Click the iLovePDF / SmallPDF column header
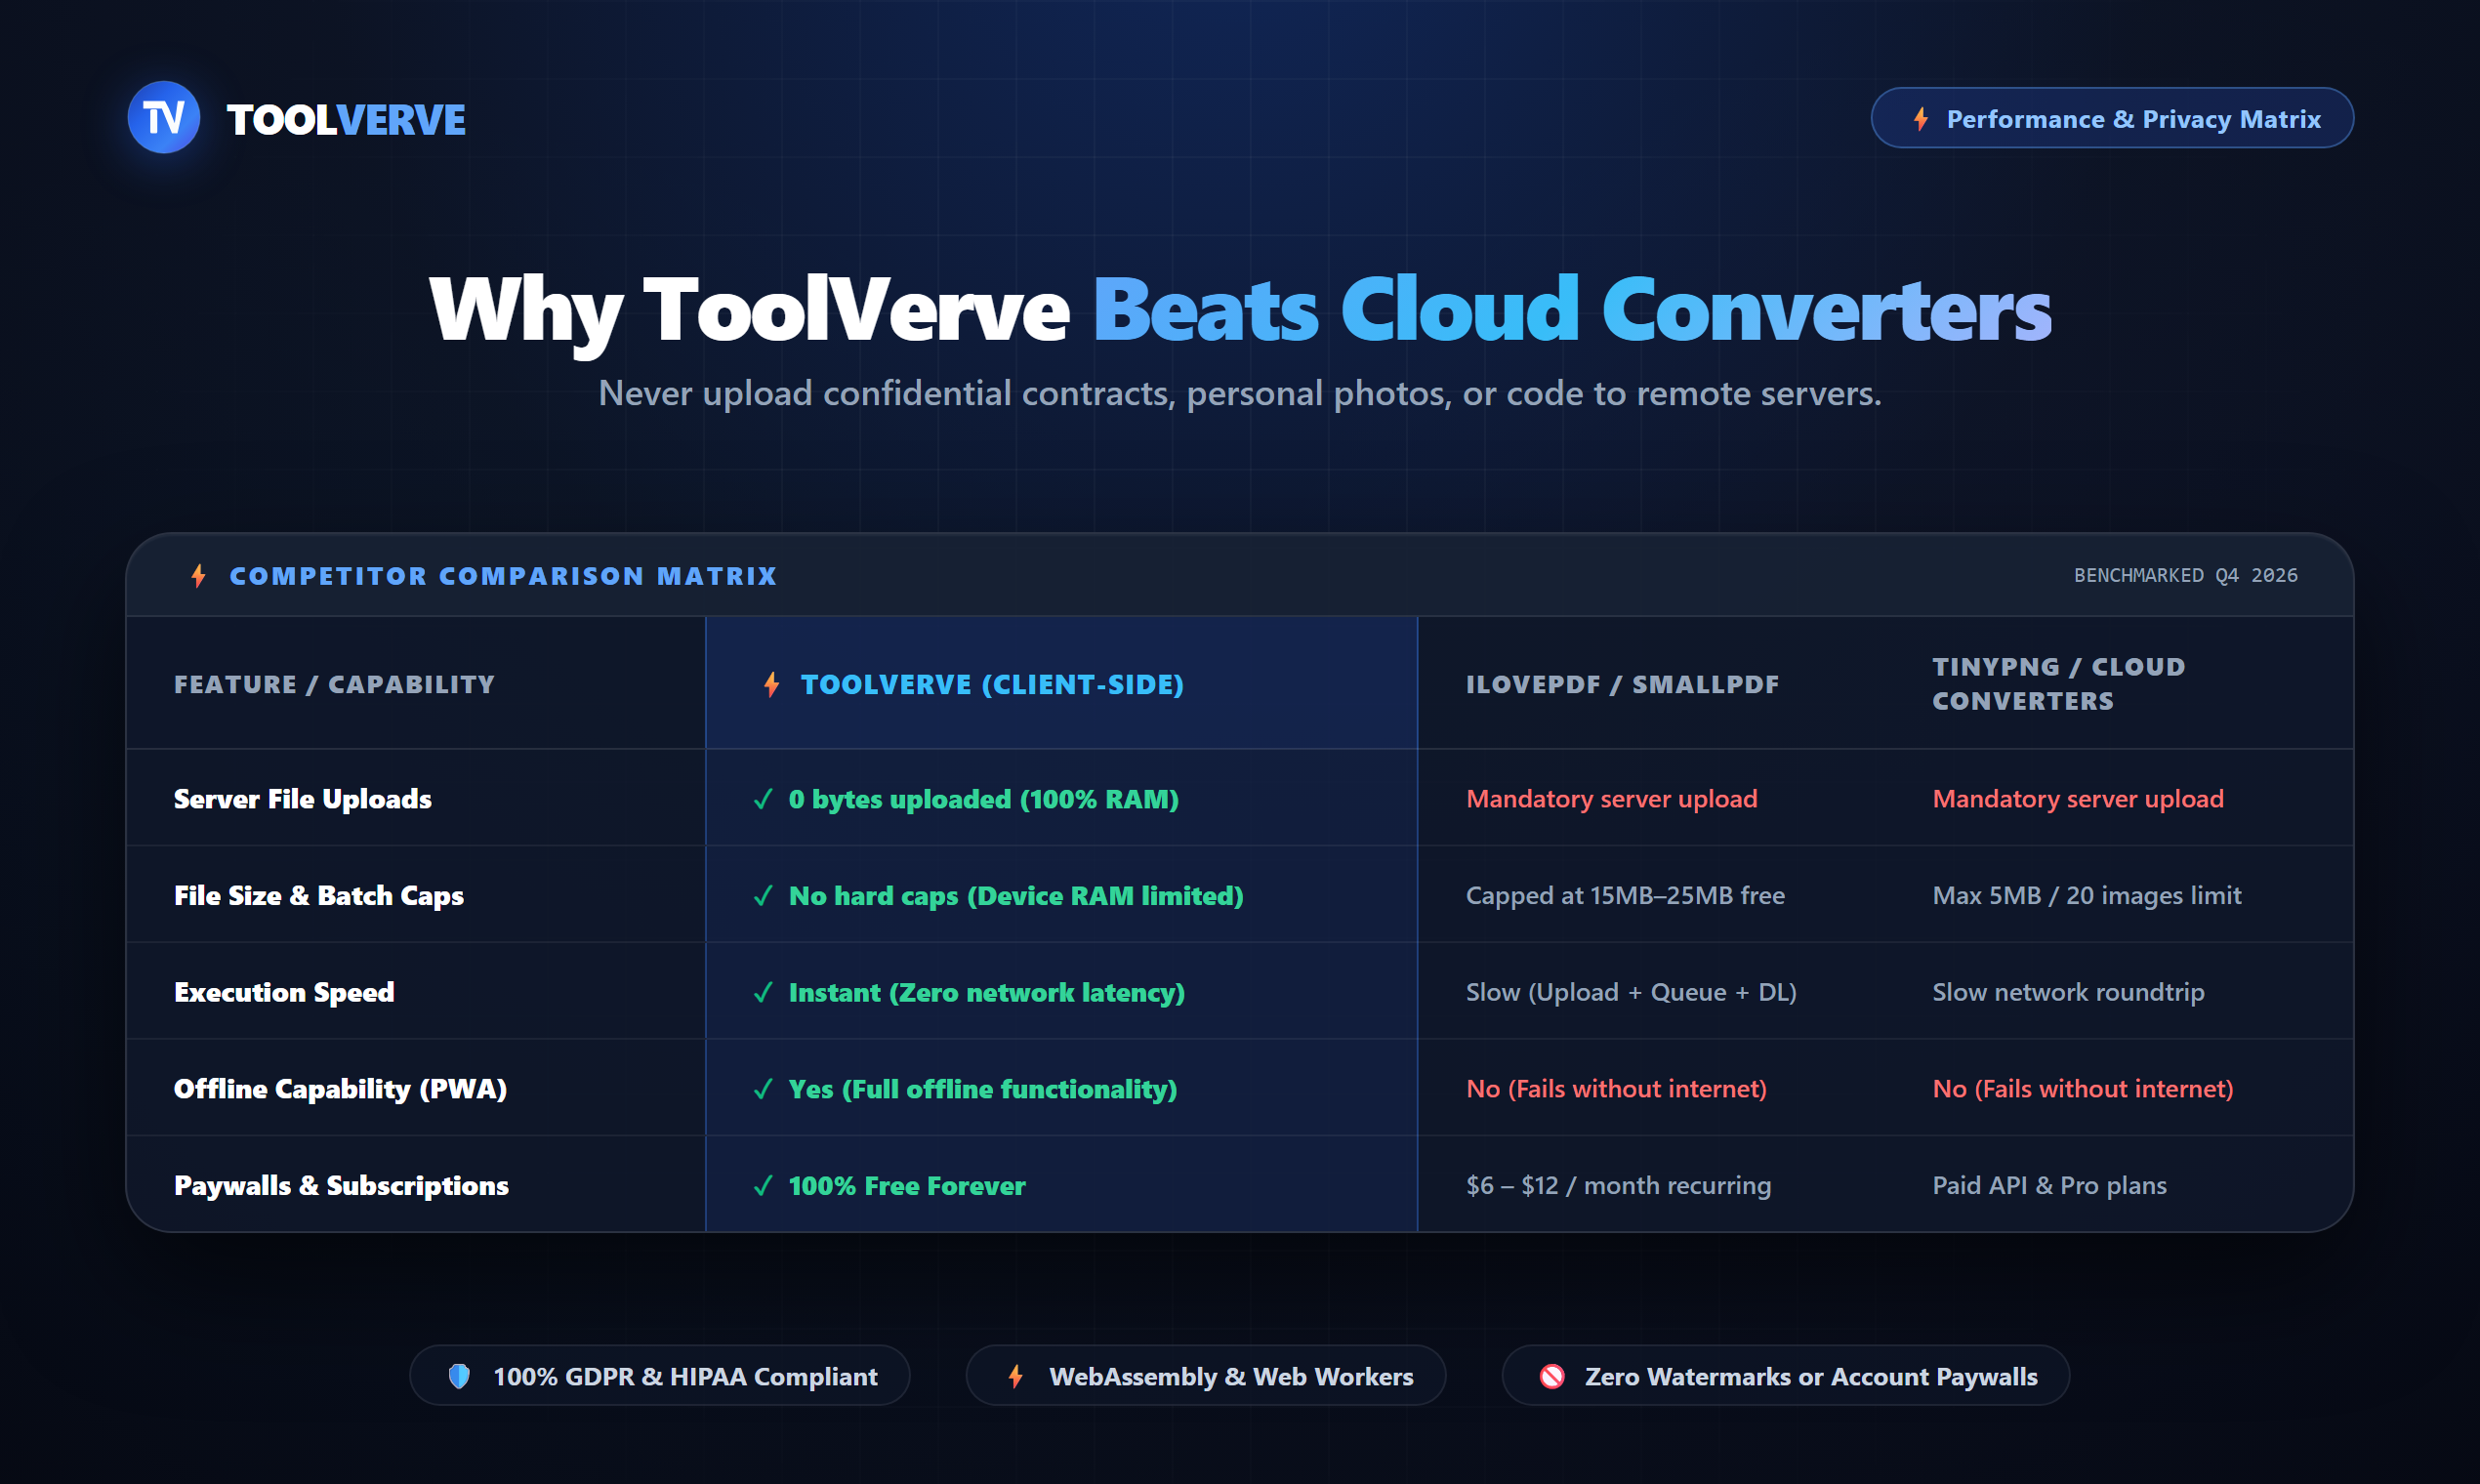 (1623, 685)
